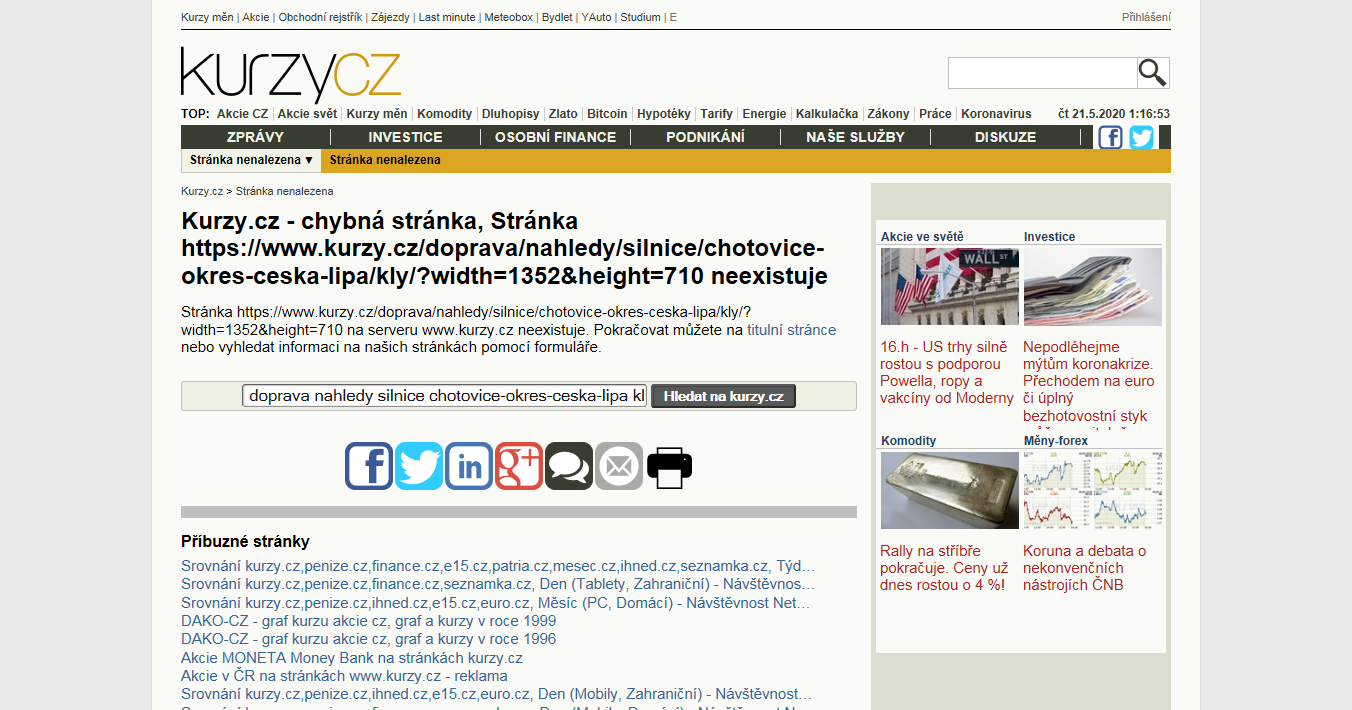Open TOP link Komodity
Screen dimensions: 1352x710
(x=444, y=114)
